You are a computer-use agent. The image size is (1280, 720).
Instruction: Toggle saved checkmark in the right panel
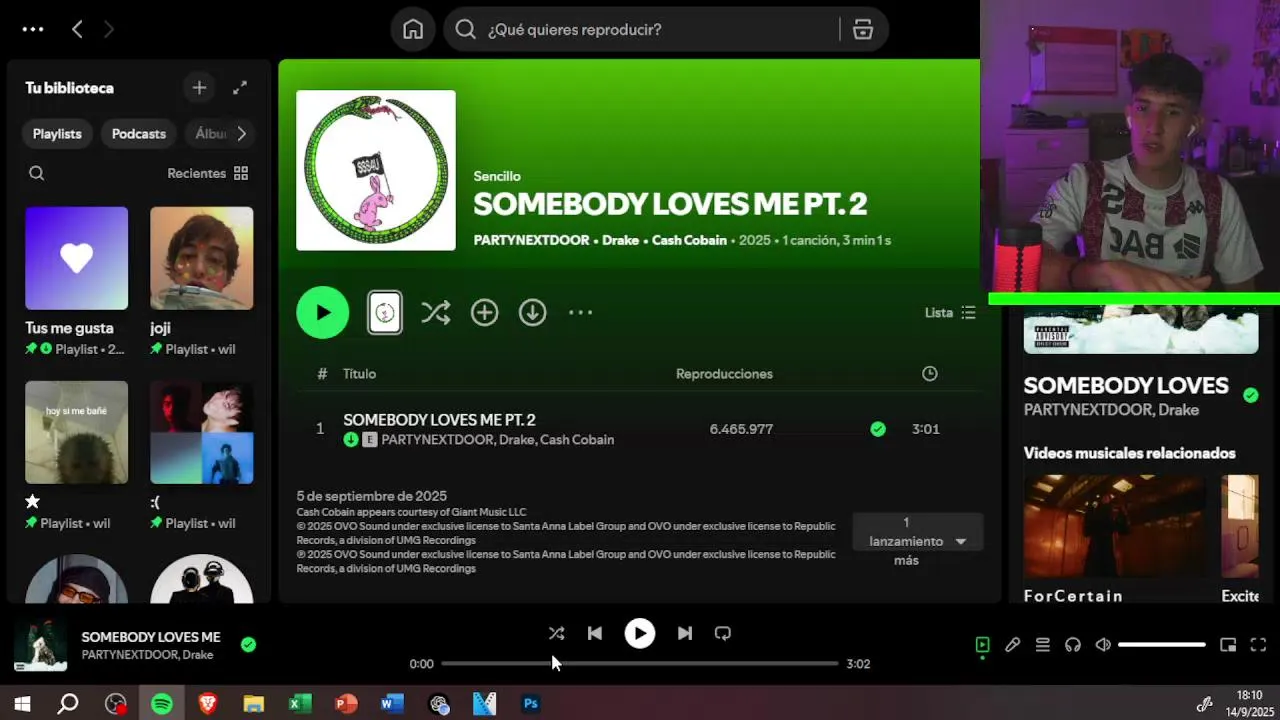click(x=1250, y=395)
